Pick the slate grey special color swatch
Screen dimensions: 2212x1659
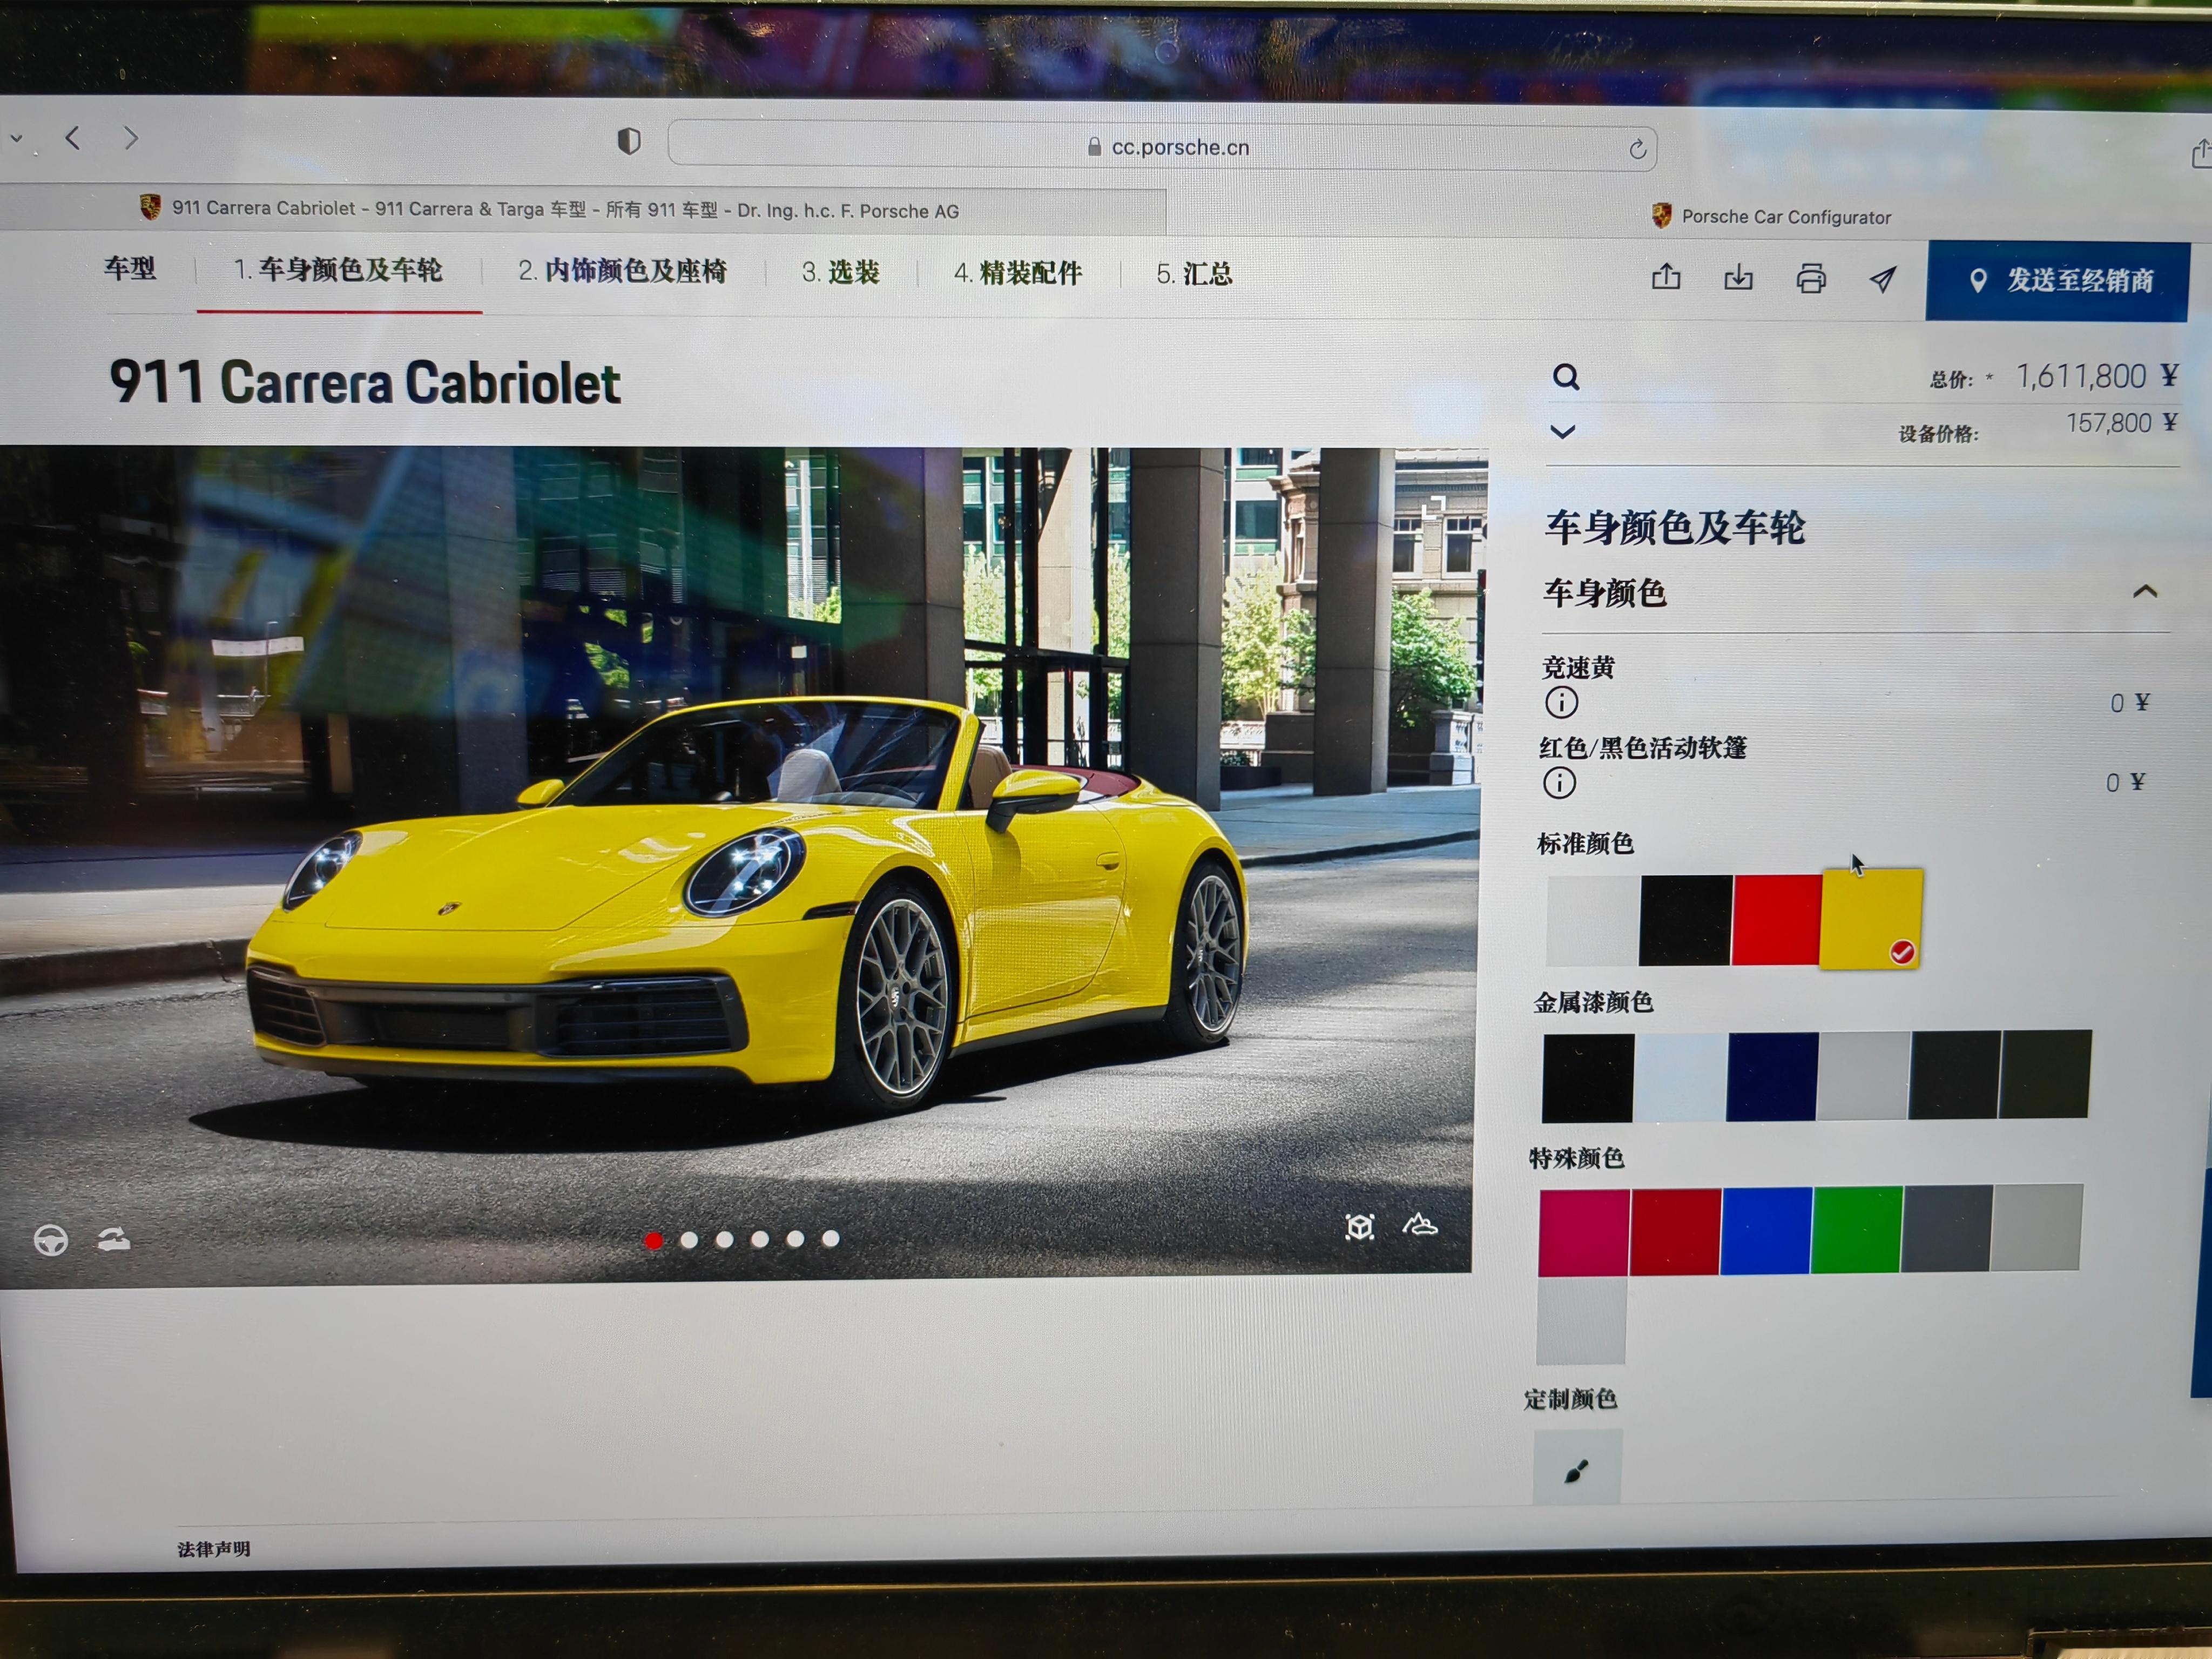click(1946, 1228)
